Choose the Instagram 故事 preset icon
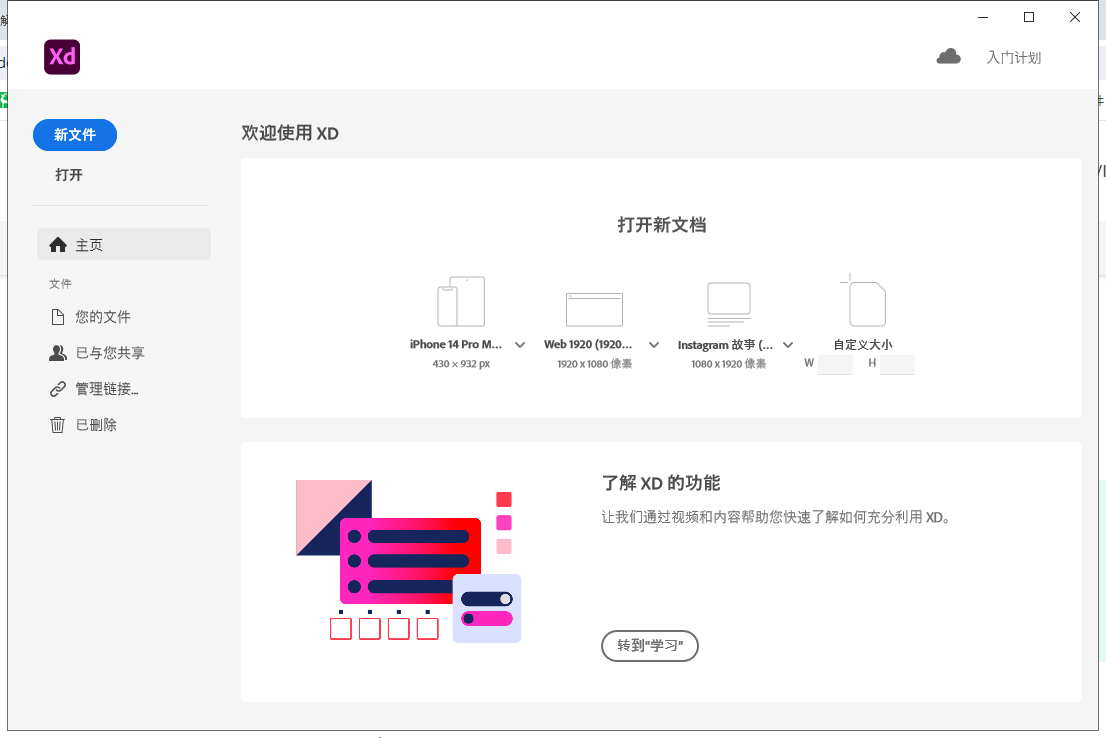The image size is (1106, 738). (729, 304)
